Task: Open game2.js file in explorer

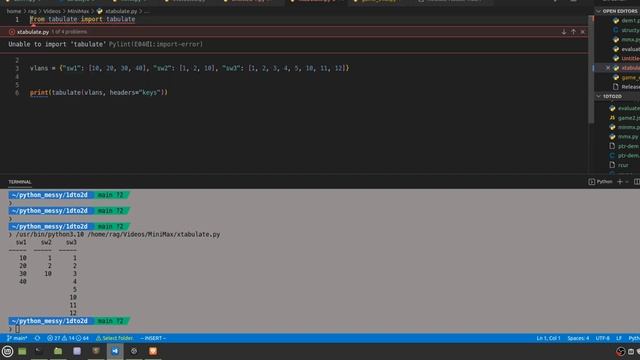Action: click(x=625, y=118)
